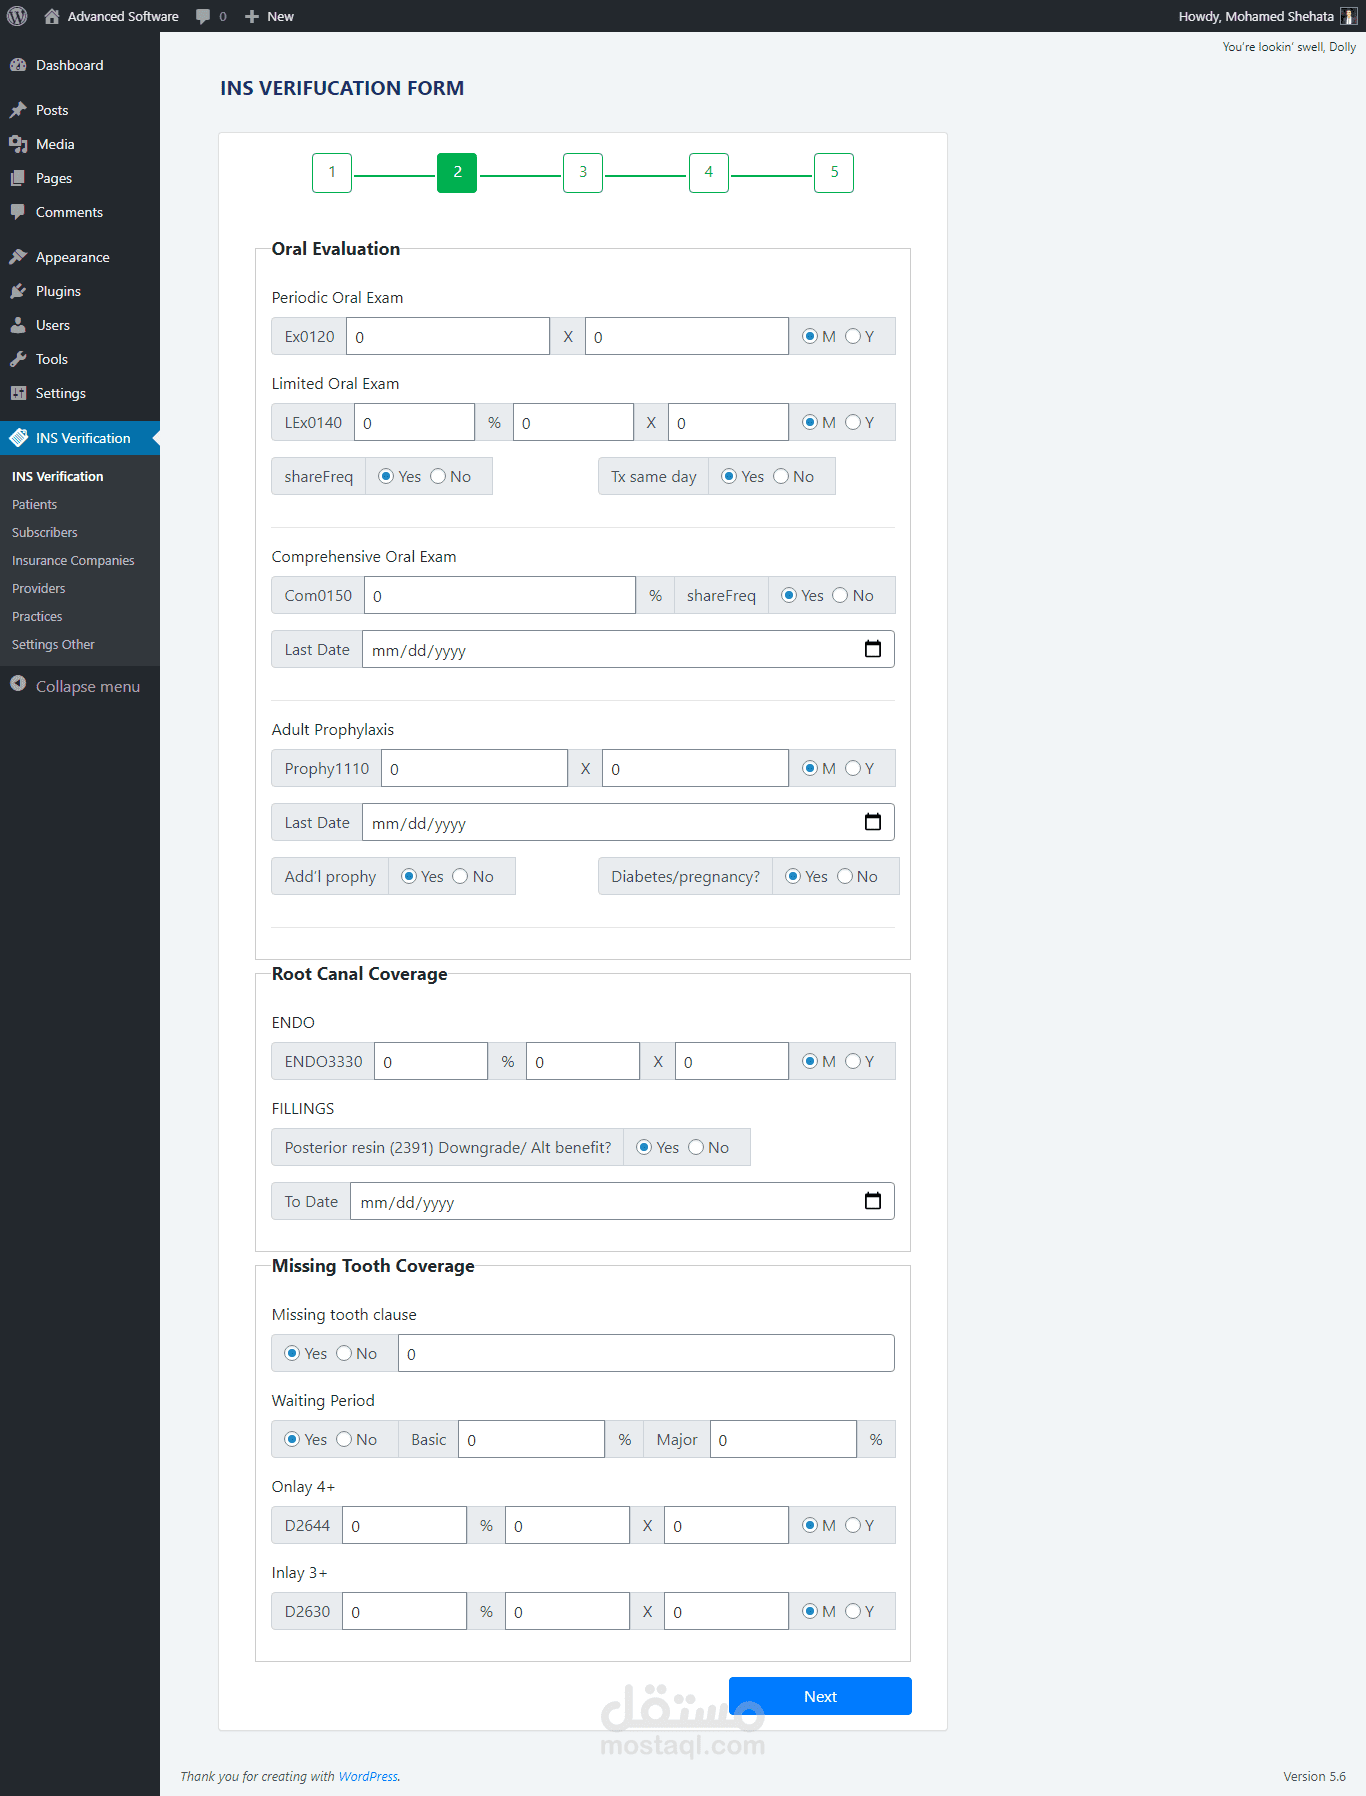Viewport: 1366px width, 1796px height.
Task: Click the Ex0120 first number input
Action: 447,337
